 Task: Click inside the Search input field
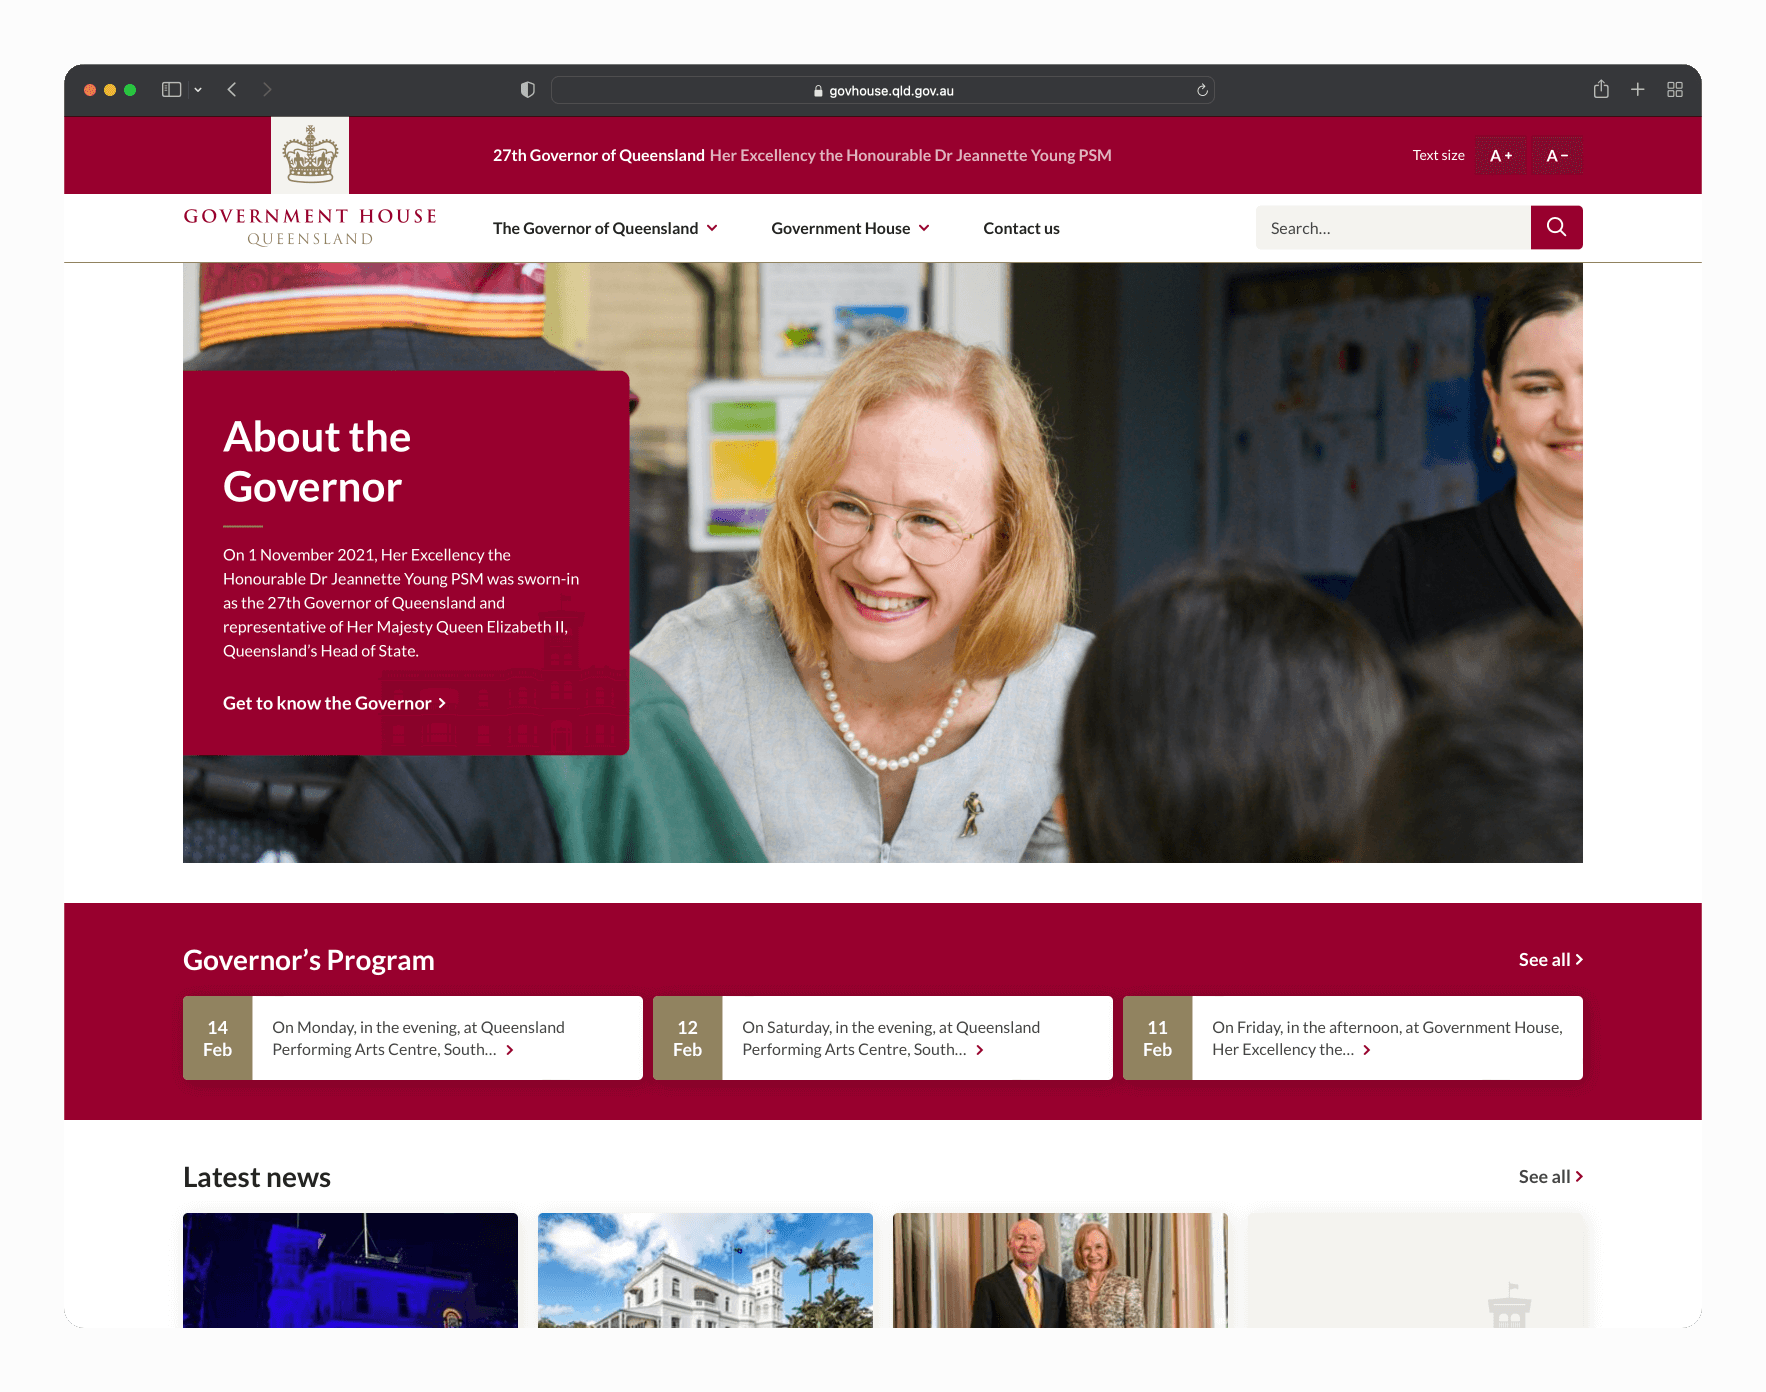1393,227
